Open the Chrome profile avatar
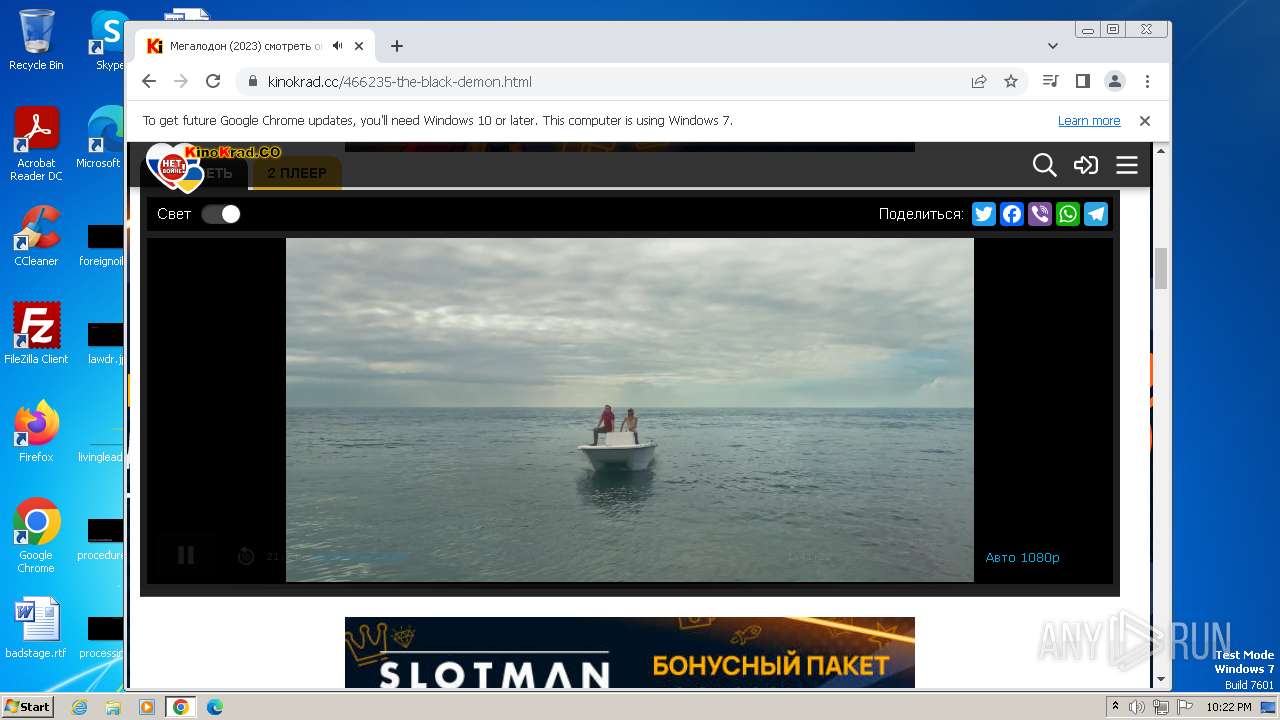Viewport: 1280px width, 720px height. [x=1115, y=82]
